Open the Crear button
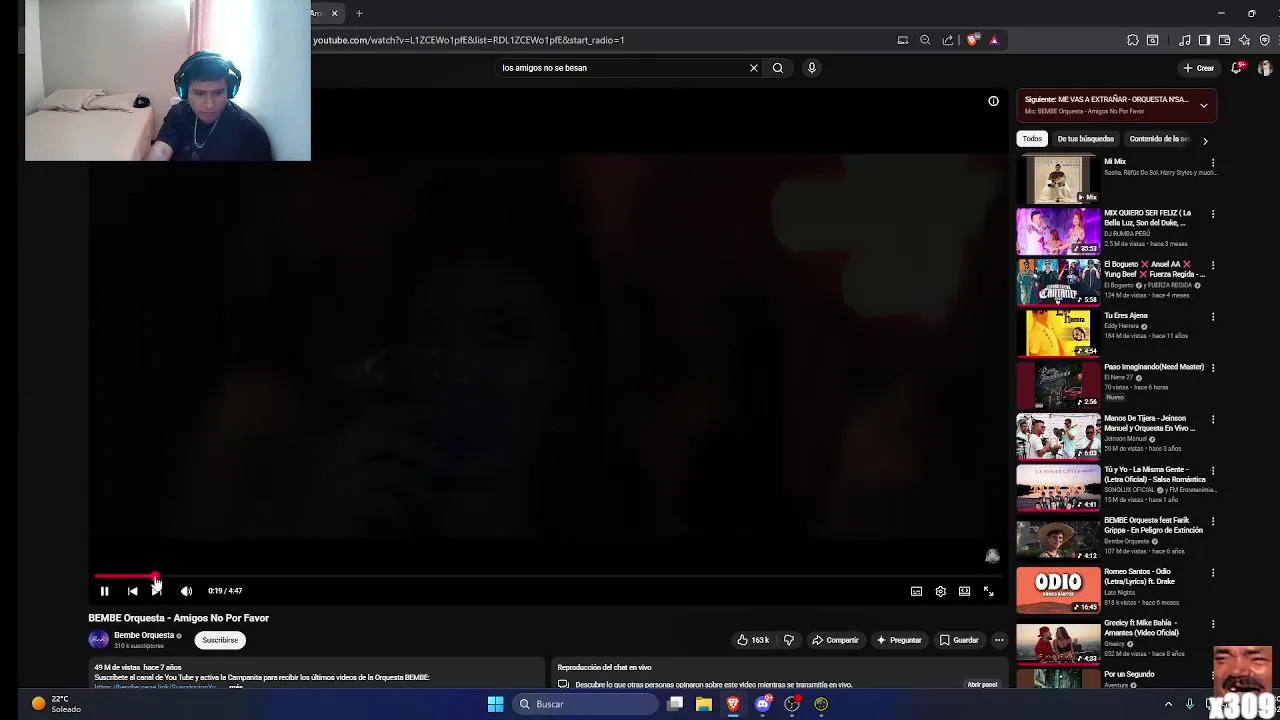 click(x=1198, y=68)
